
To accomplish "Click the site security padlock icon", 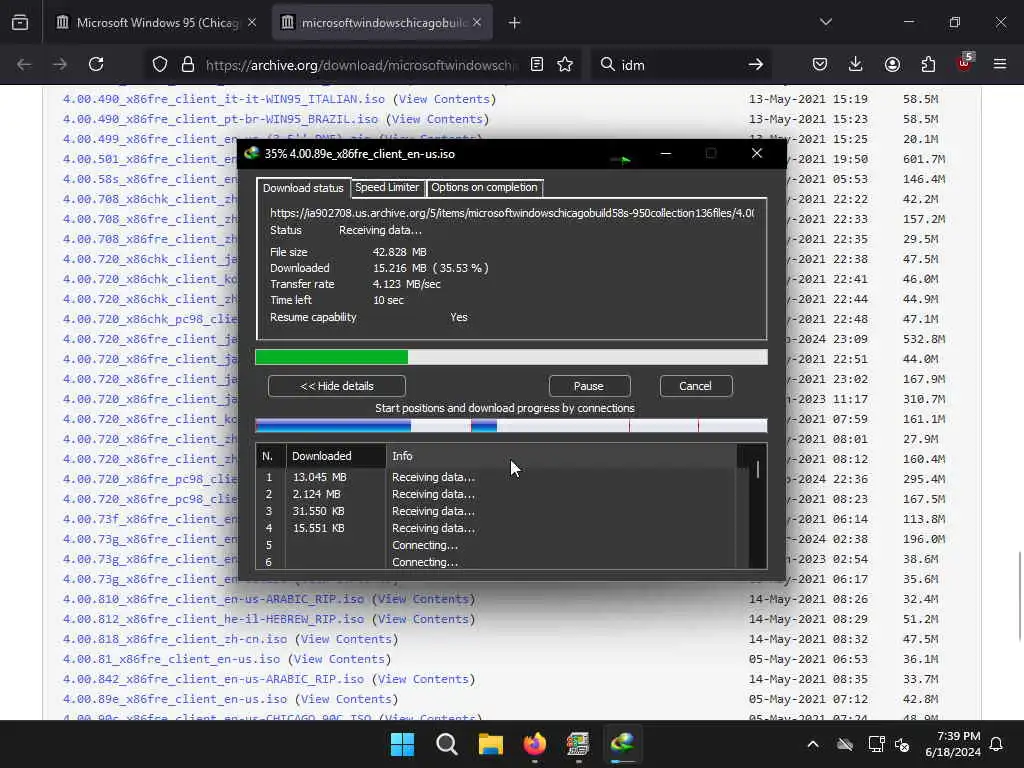I will (188, 64).
